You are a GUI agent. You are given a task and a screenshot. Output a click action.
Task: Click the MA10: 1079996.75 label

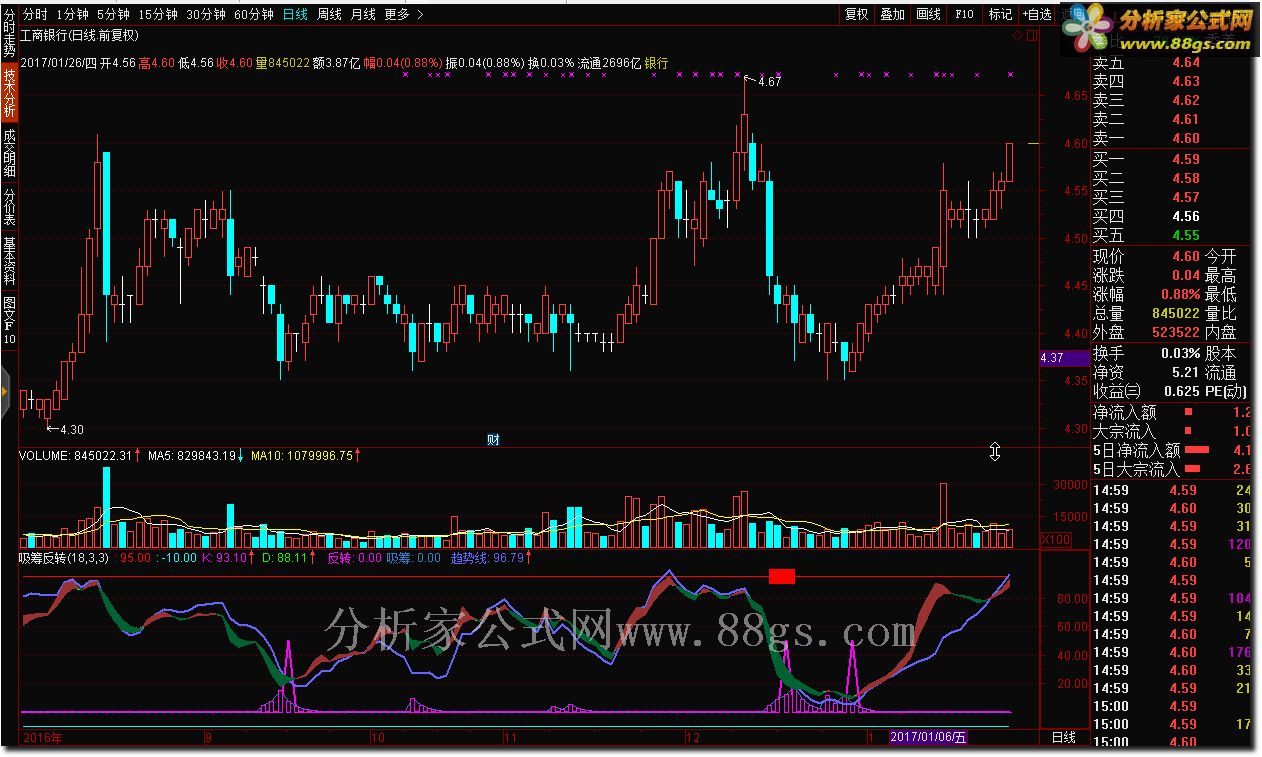point(302,456)
